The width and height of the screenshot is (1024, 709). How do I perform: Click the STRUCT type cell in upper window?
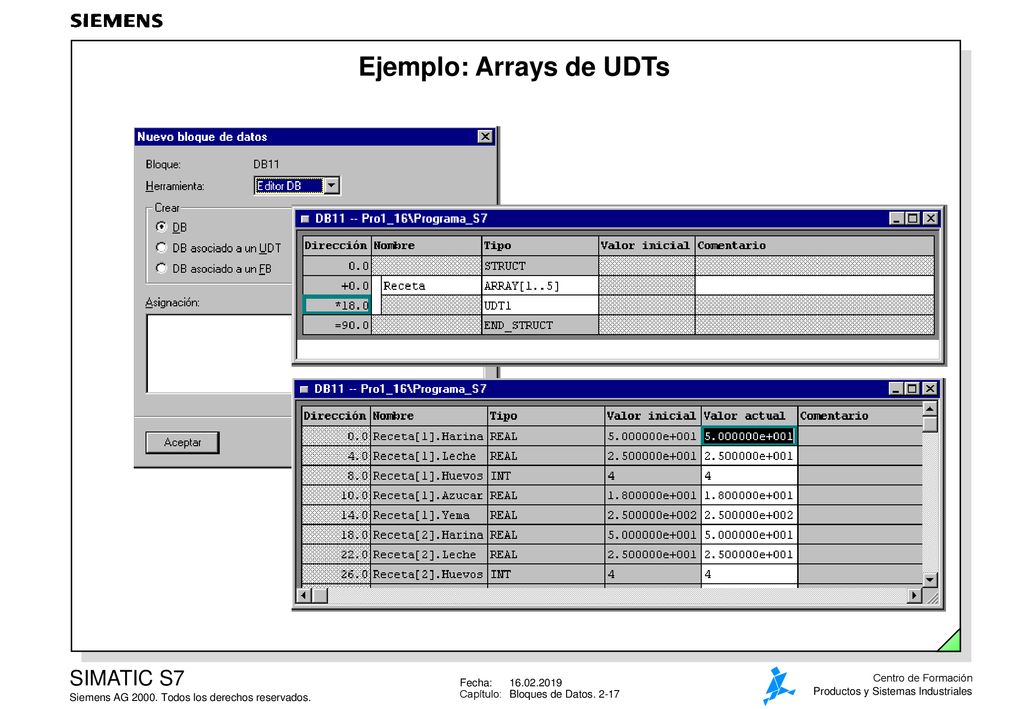539,266
